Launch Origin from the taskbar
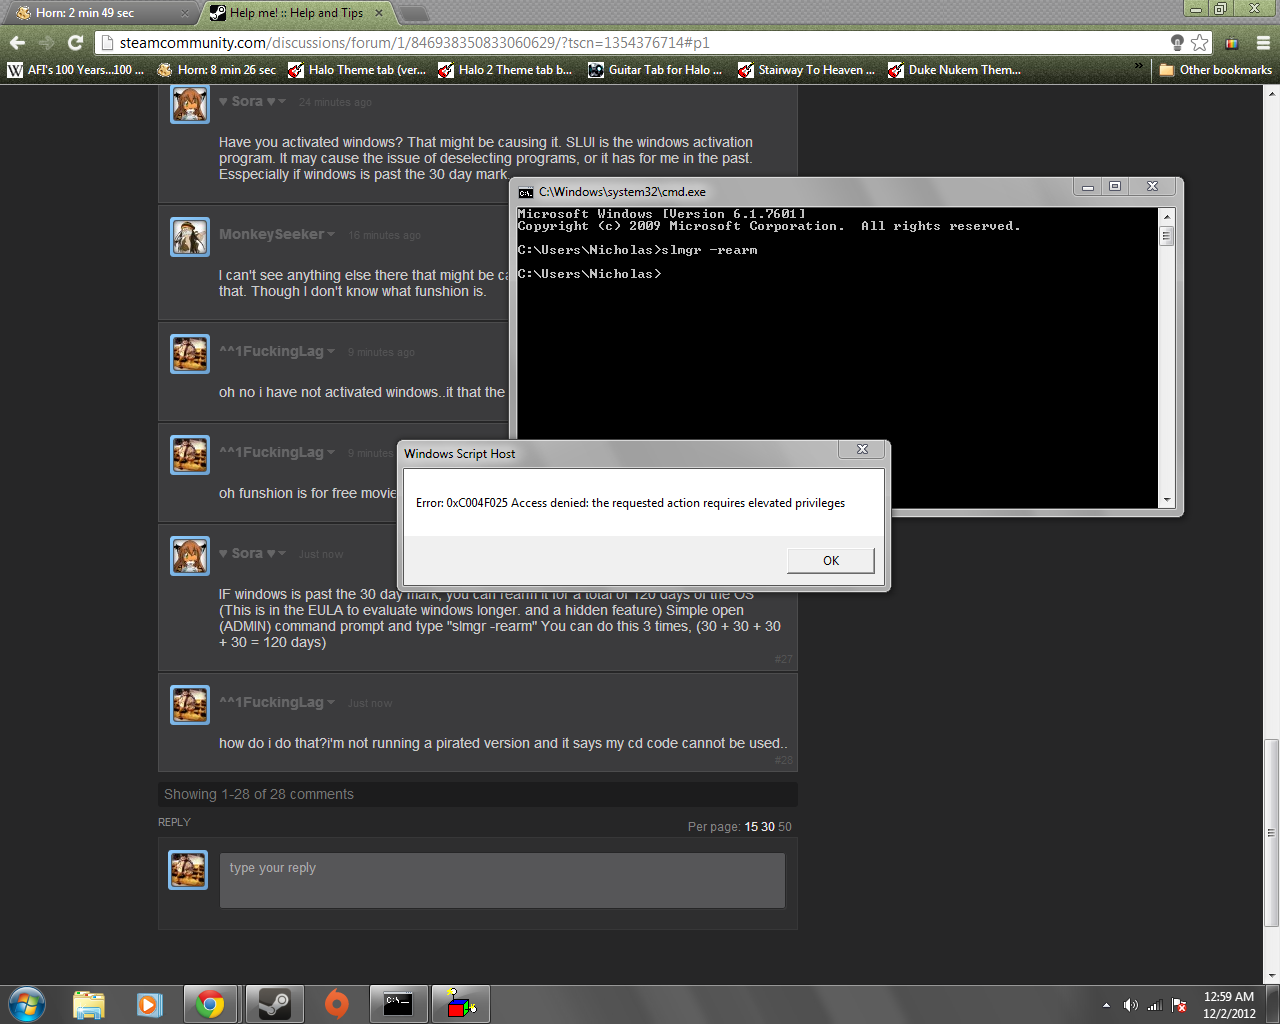The height and width of the screenshot is (1024, 1280). tap(337, 1004)
